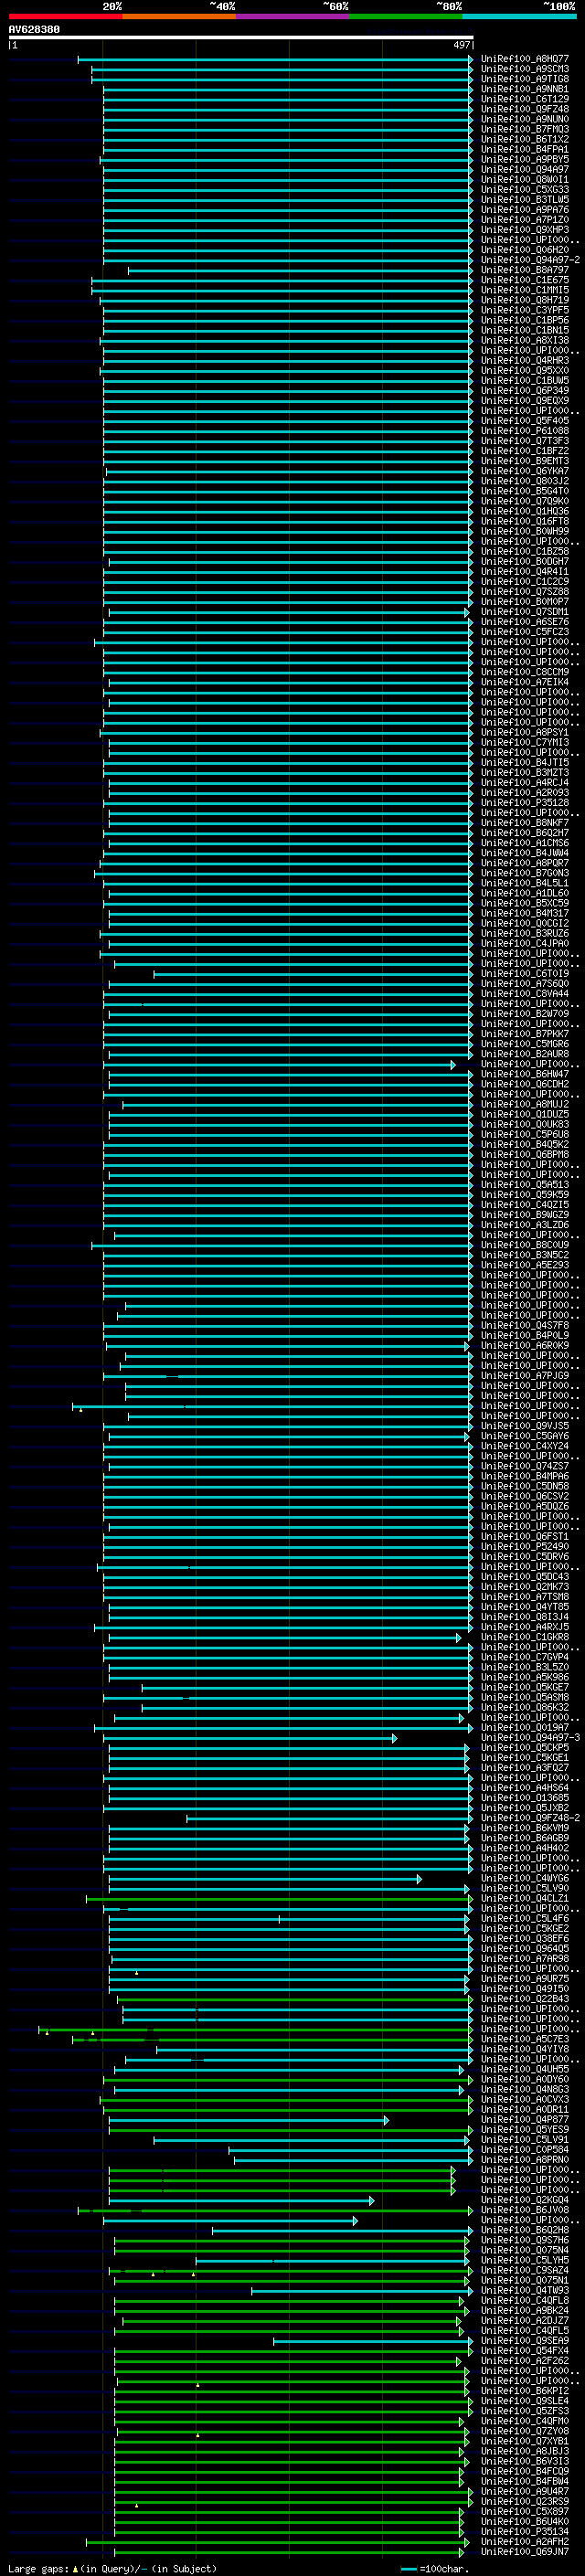Choose UniRef100_A9BK24 from the list

525,2310
